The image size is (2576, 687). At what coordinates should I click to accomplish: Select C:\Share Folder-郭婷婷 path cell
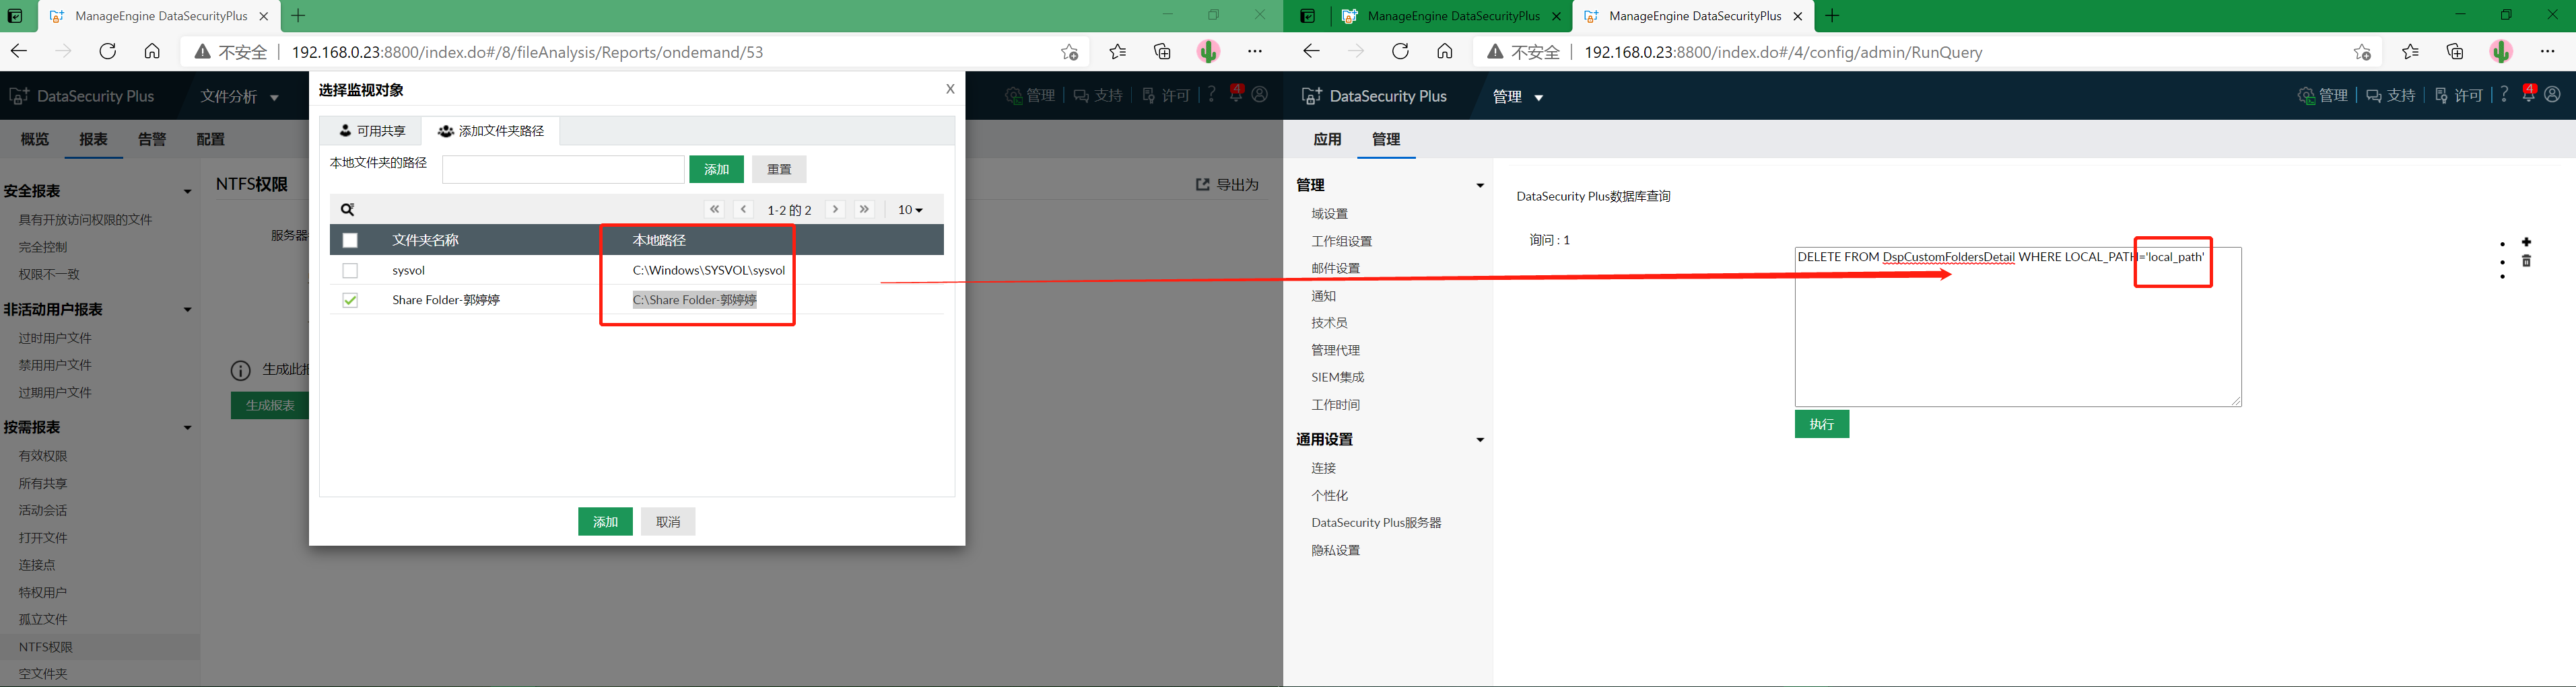(695, 300)
